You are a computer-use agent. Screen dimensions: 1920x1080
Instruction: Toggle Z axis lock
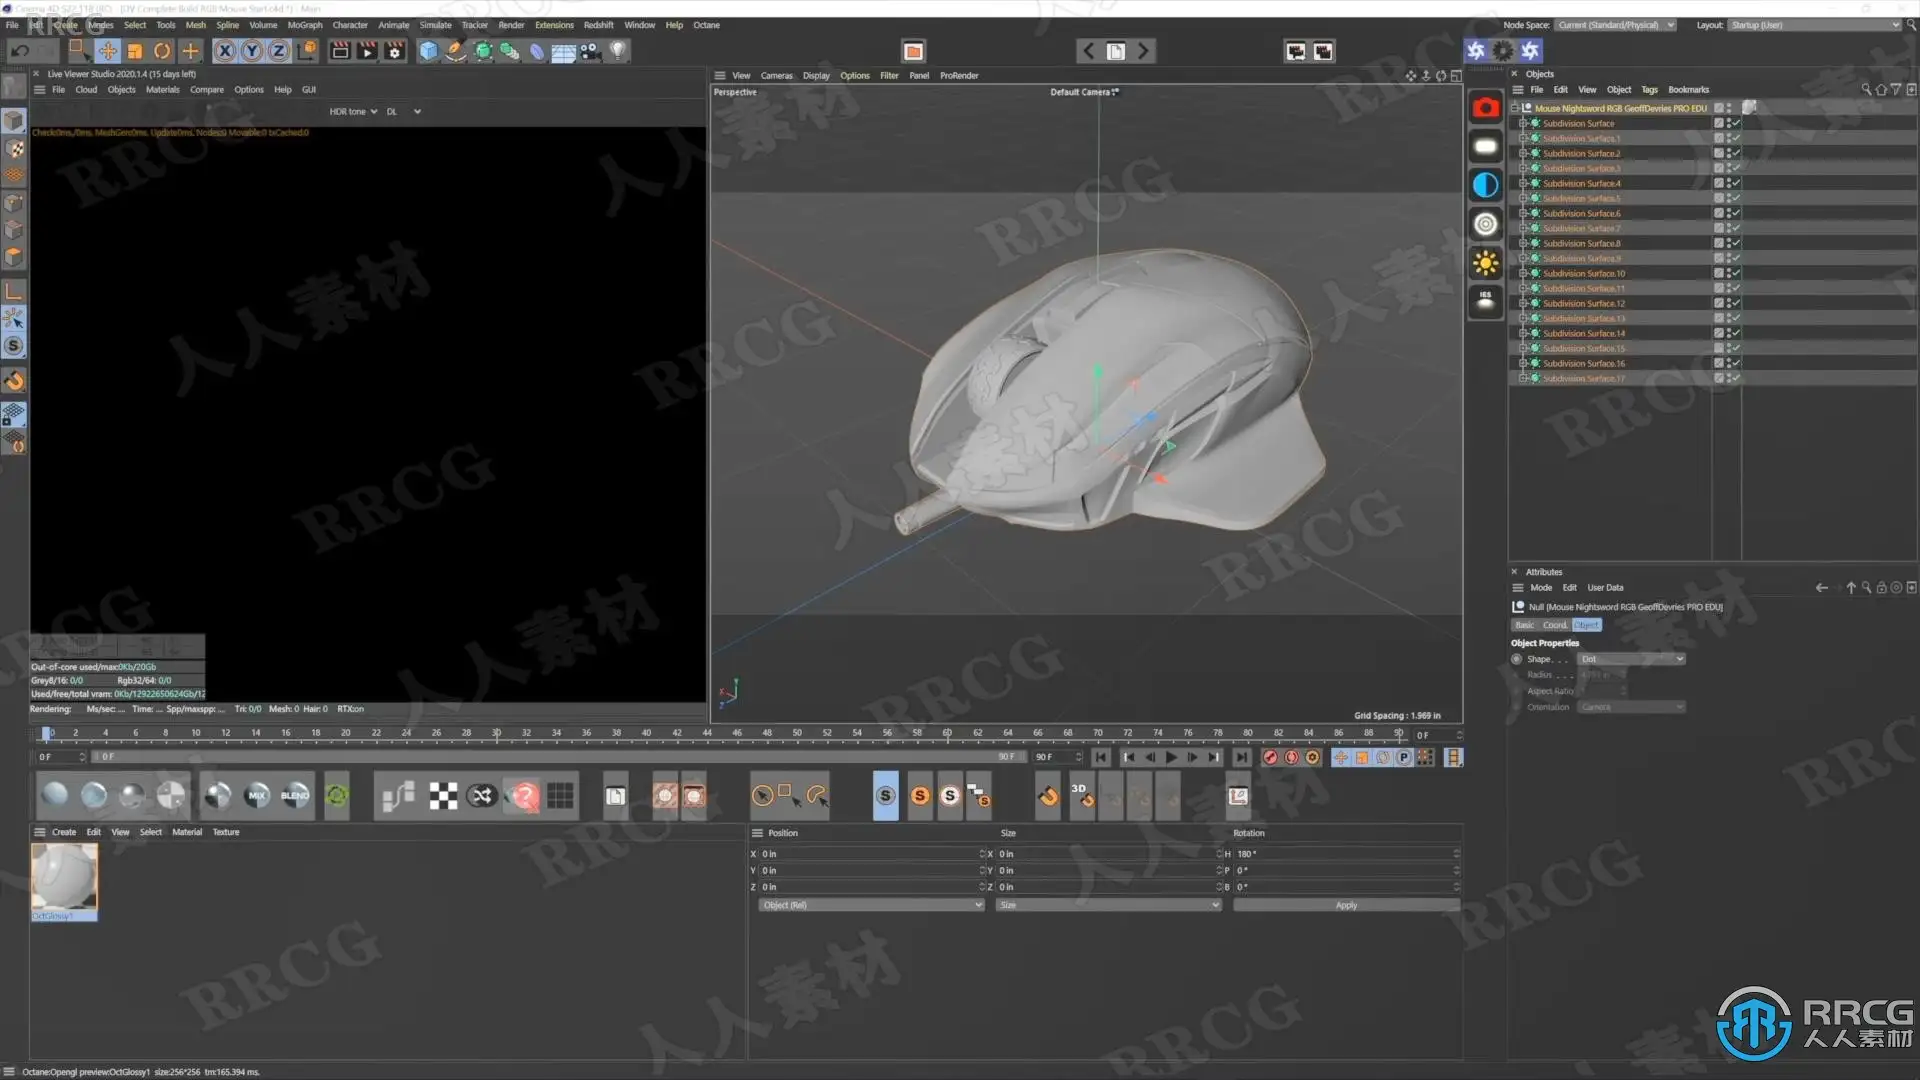[278, 51]
